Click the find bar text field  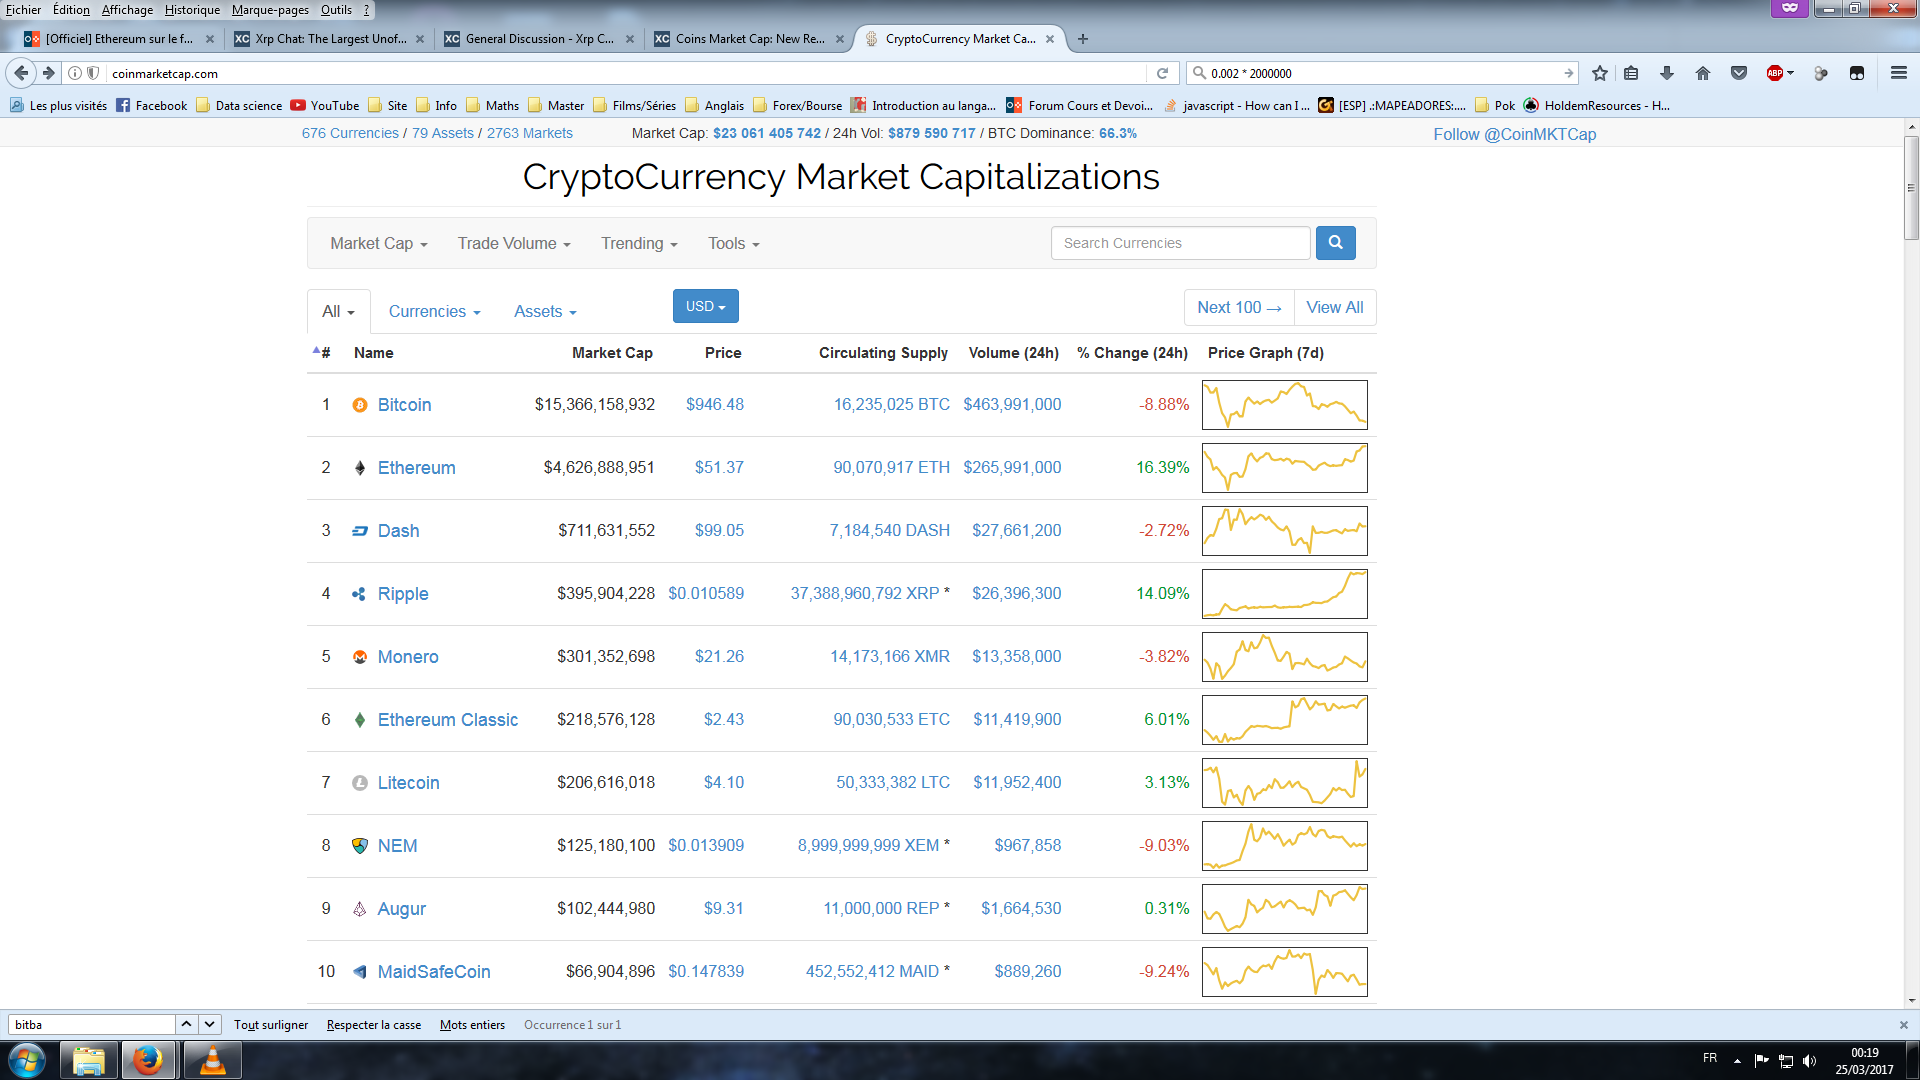(92, 1025)
